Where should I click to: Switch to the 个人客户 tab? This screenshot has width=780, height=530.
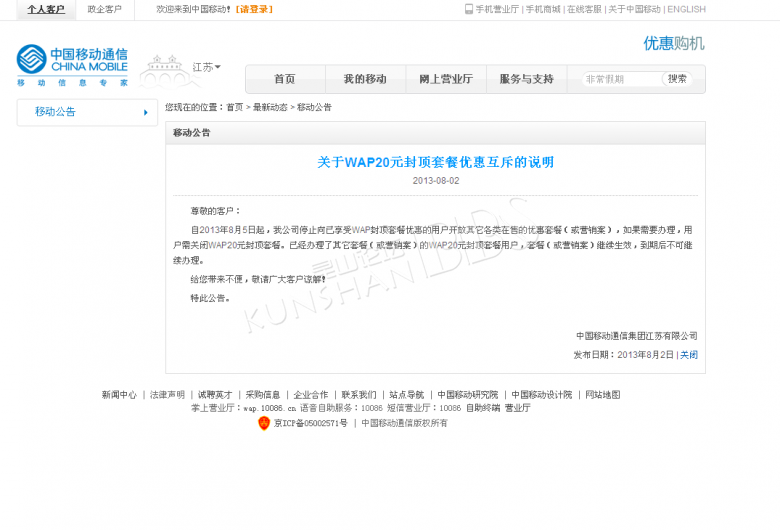46,9
